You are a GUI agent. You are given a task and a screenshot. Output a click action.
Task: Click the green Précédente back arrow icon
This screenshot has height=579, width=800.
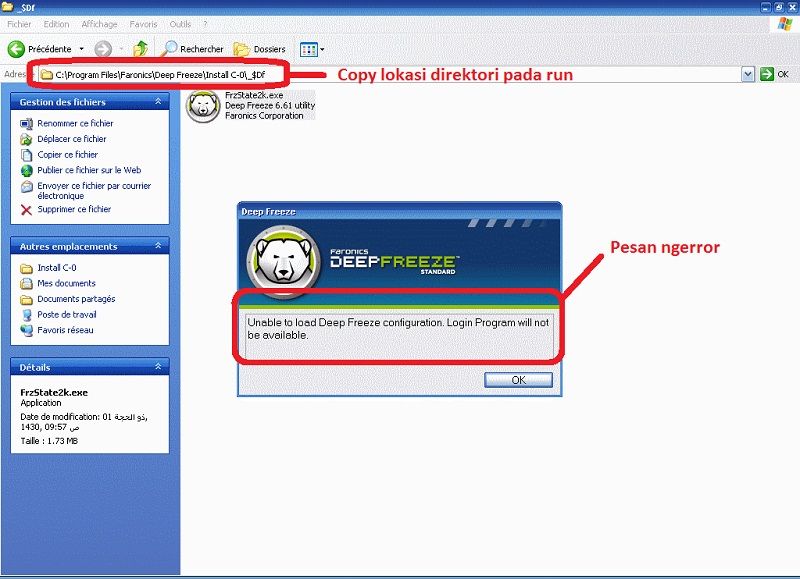(16, 49)
